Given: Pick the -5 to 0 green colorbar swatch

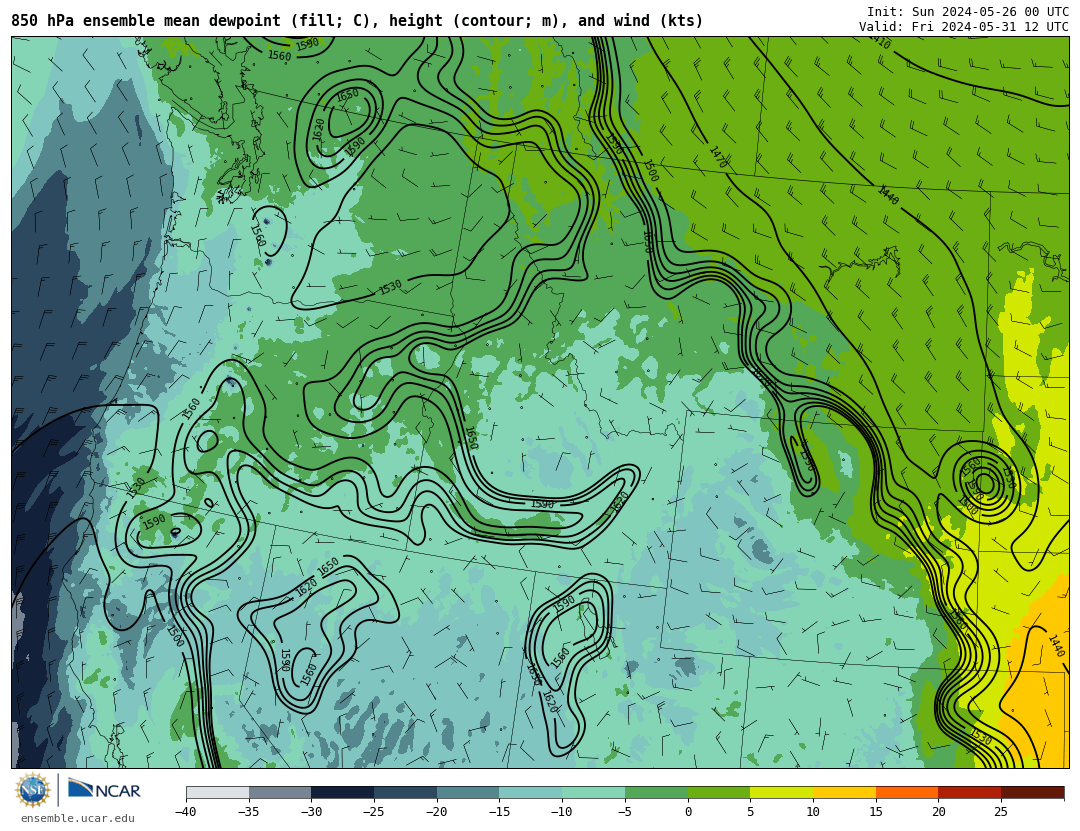Looking at the screenshot, I should point(656,792).
